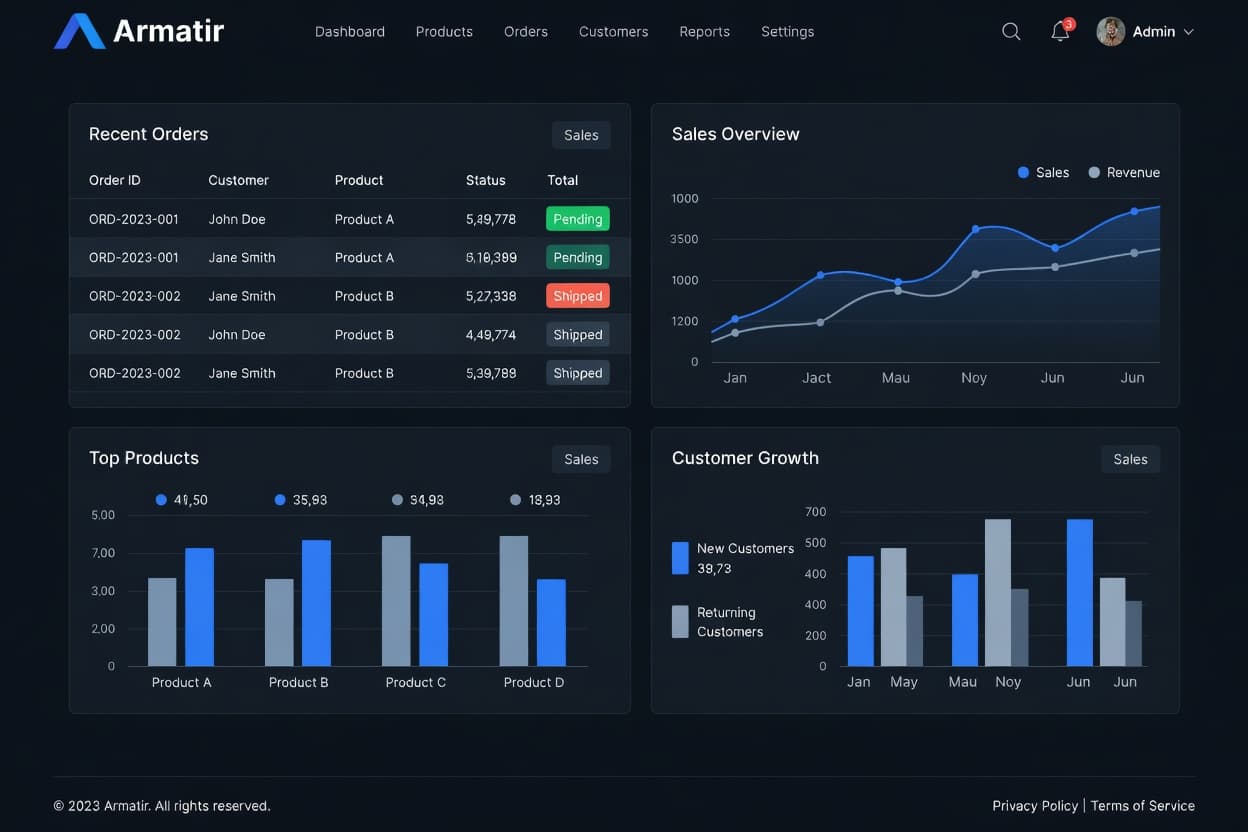Image resolution: width=1248 pixels, height=832 pixels.
Task: Click the Total column header
Action: (563, 180)
